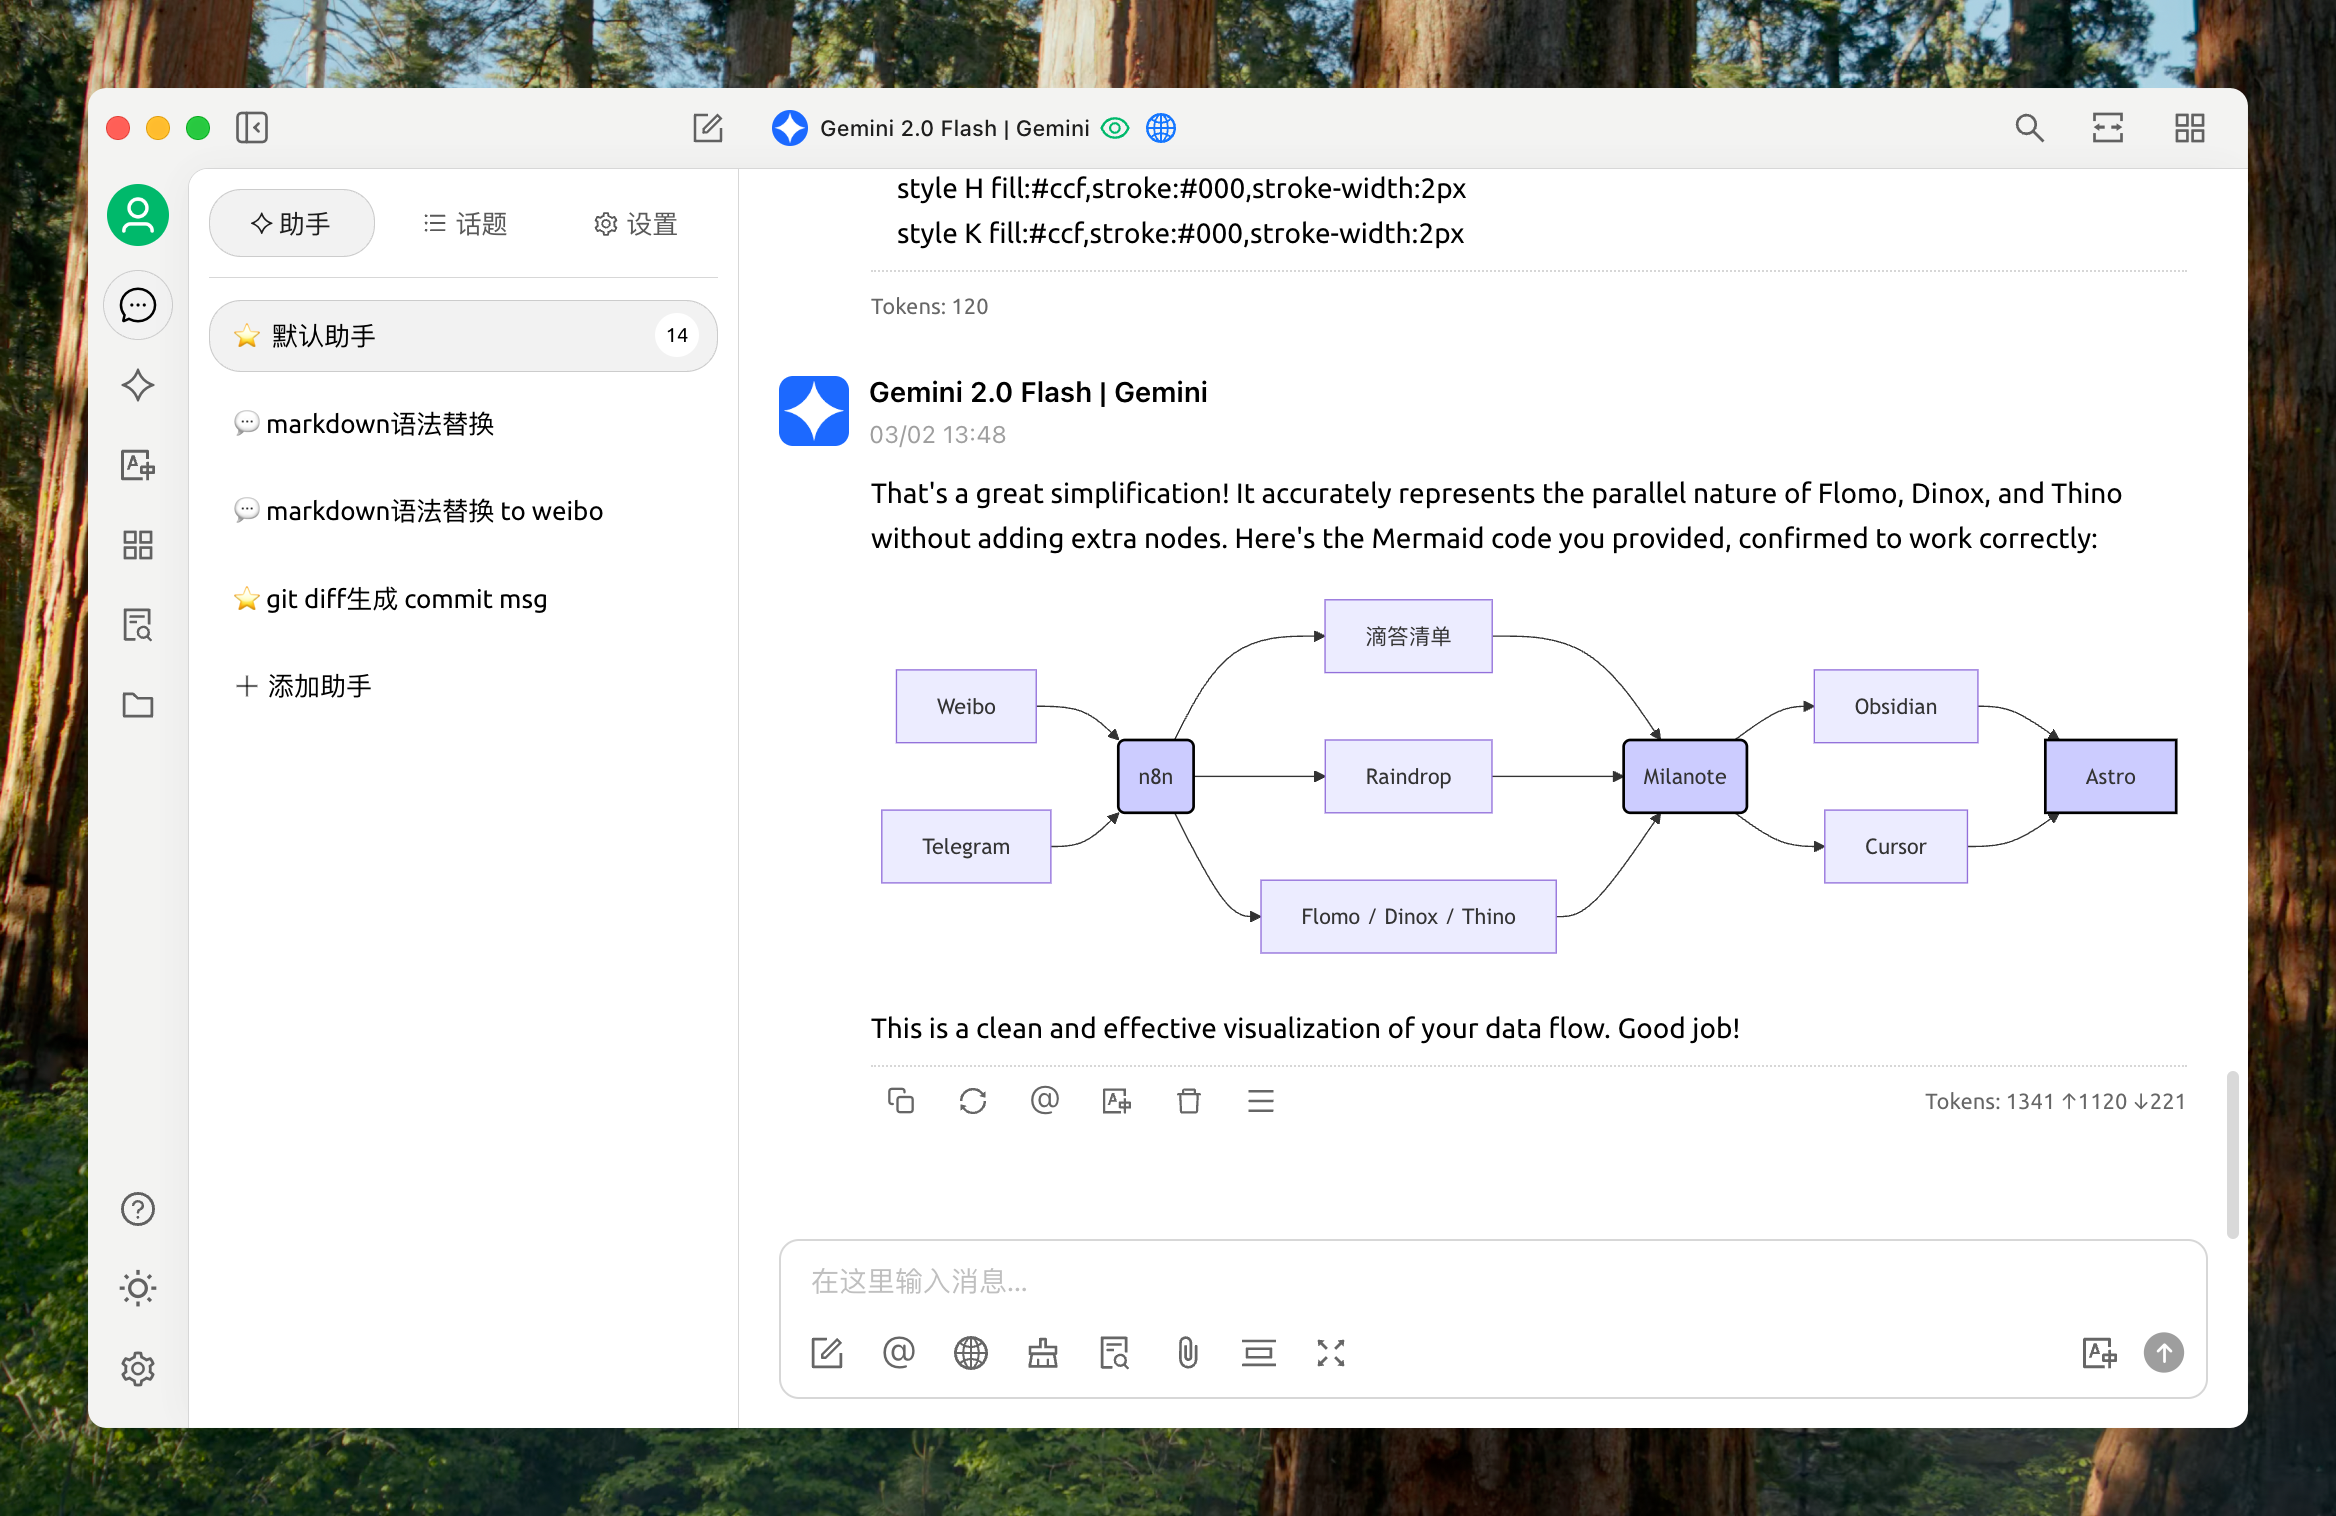2336x1516 pixels.
Task: Attach a file with paperclip icon
Action: [1187, 1353]
